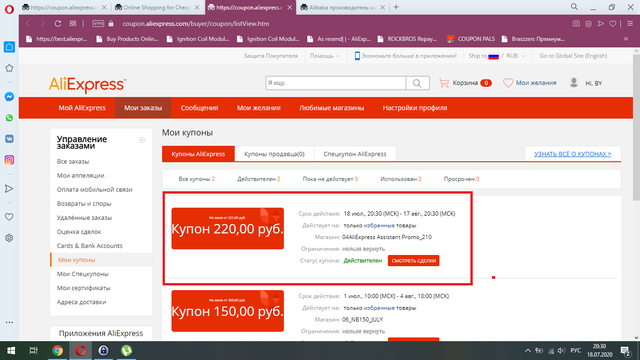Click СМОТРЕТЬ СДЕЛКИ for 220 руб coupon
640x360 pixels.
(413, 261)
